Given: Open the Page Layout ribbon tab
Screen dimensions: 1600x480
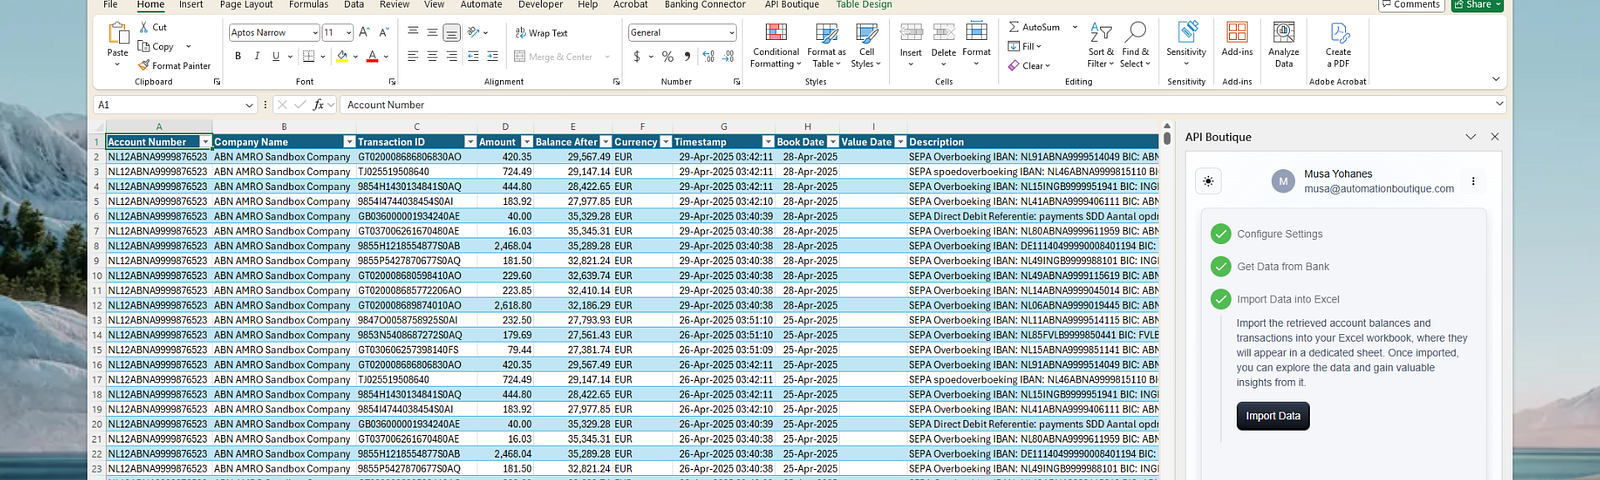Looking at the screenshot, I should pos(246,5).
